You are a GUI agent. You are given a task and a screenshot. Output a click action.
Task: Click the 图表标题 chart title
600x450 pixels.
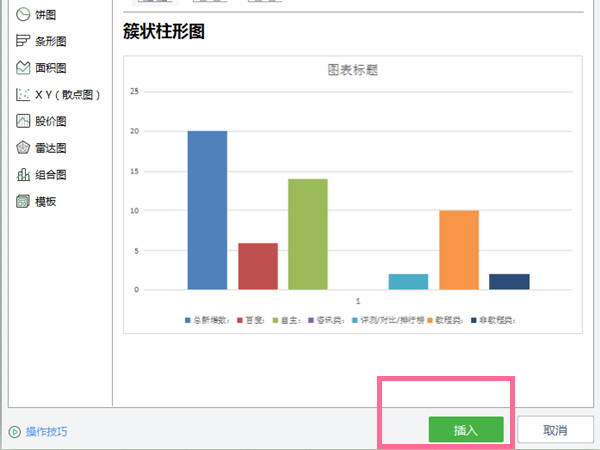click(x=352, y=71)
